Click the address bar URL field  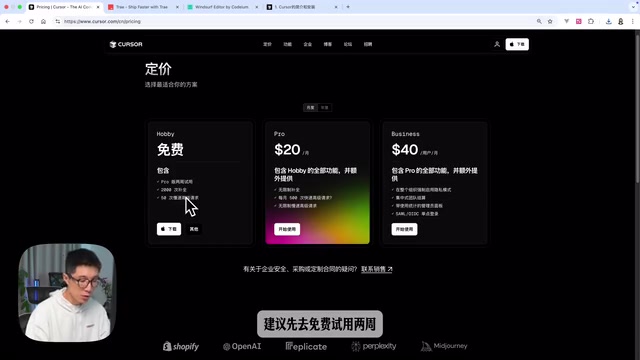pyautogui.click(x=294, y=21)
